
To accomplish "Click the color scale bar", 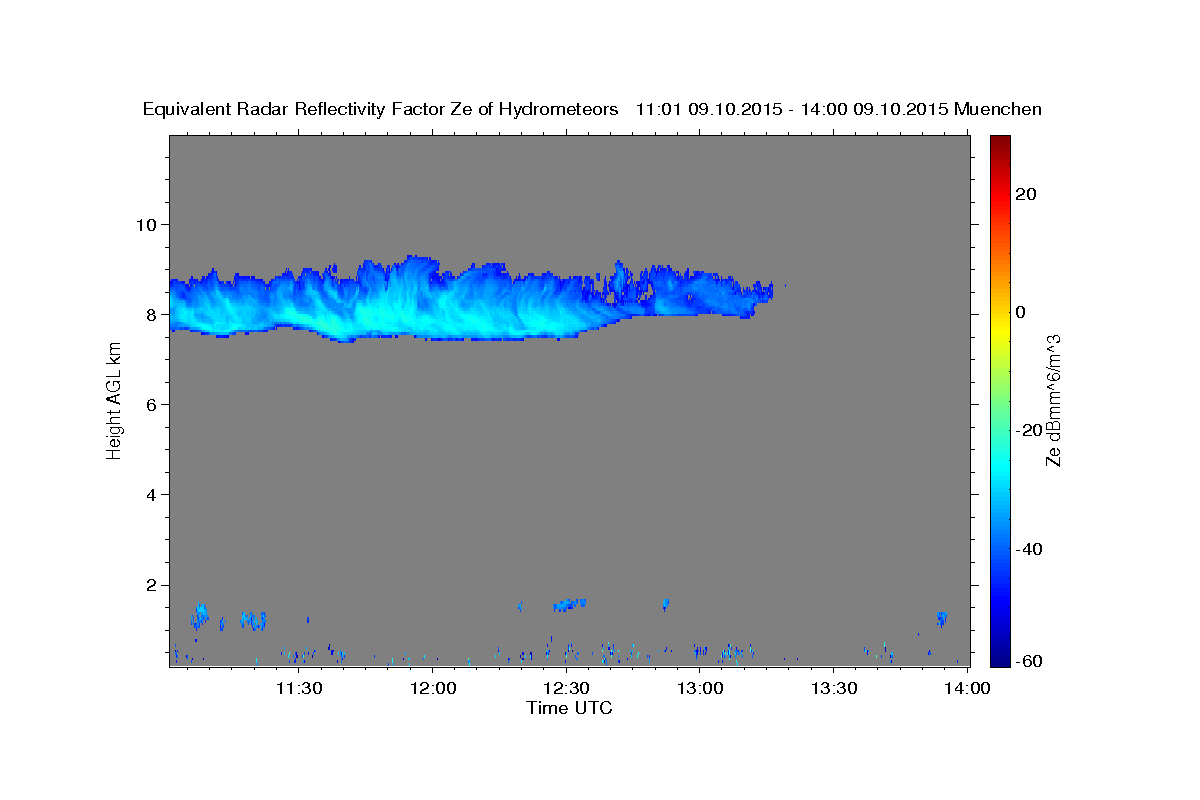I will click(999, 400).
